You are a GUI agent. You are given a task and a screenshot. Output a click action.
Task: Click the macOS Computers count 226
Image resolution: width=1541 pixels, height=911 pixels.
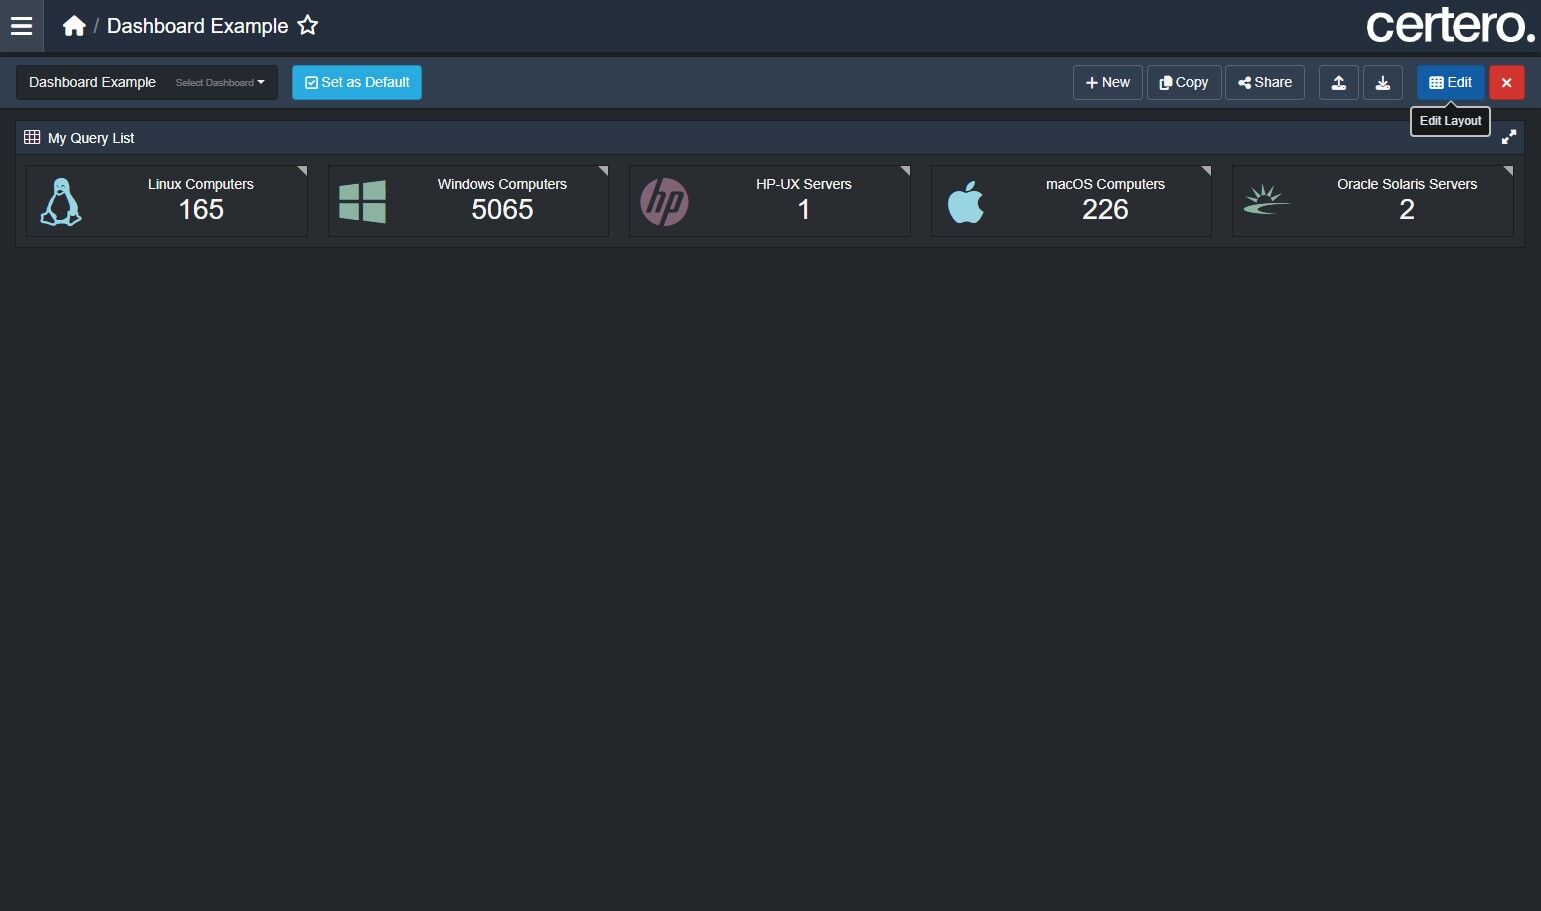(x=1105, y=210)
